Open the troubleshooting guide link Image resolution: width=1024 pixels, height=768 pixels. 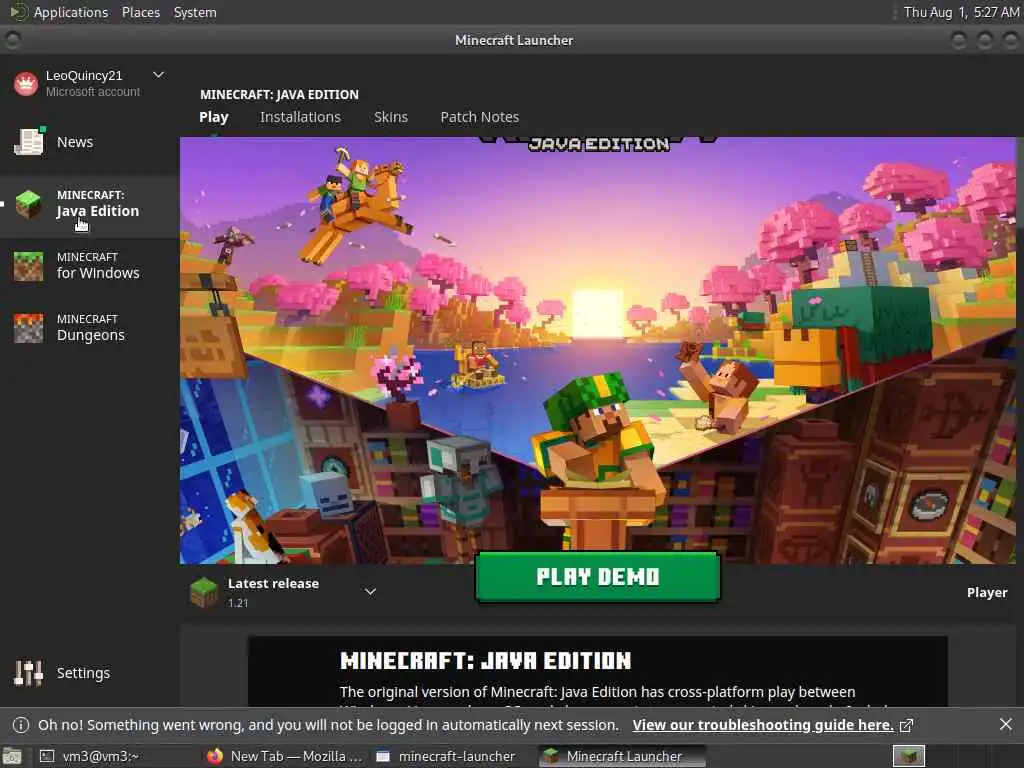(x=762, y=725)
